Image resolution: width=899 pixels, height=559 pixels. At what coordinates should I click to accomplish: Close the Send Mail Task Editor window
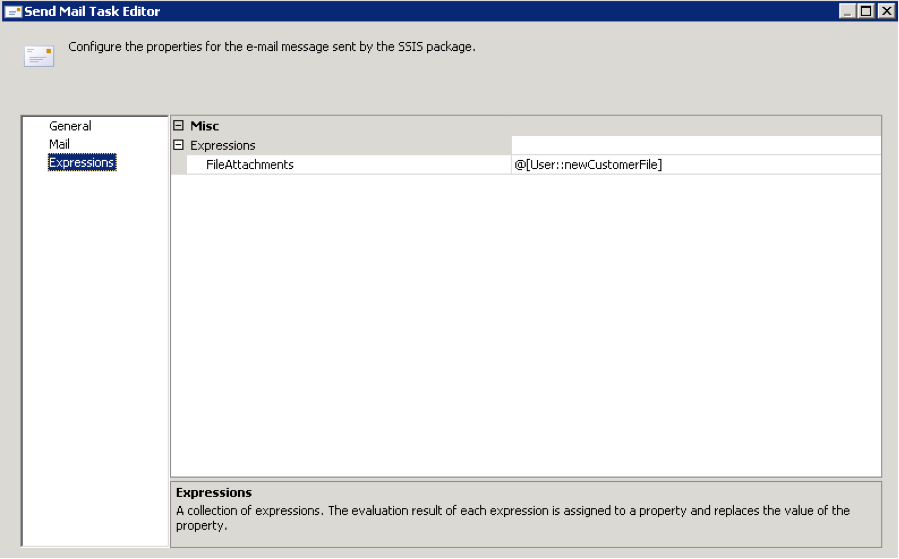click(886, 11)
